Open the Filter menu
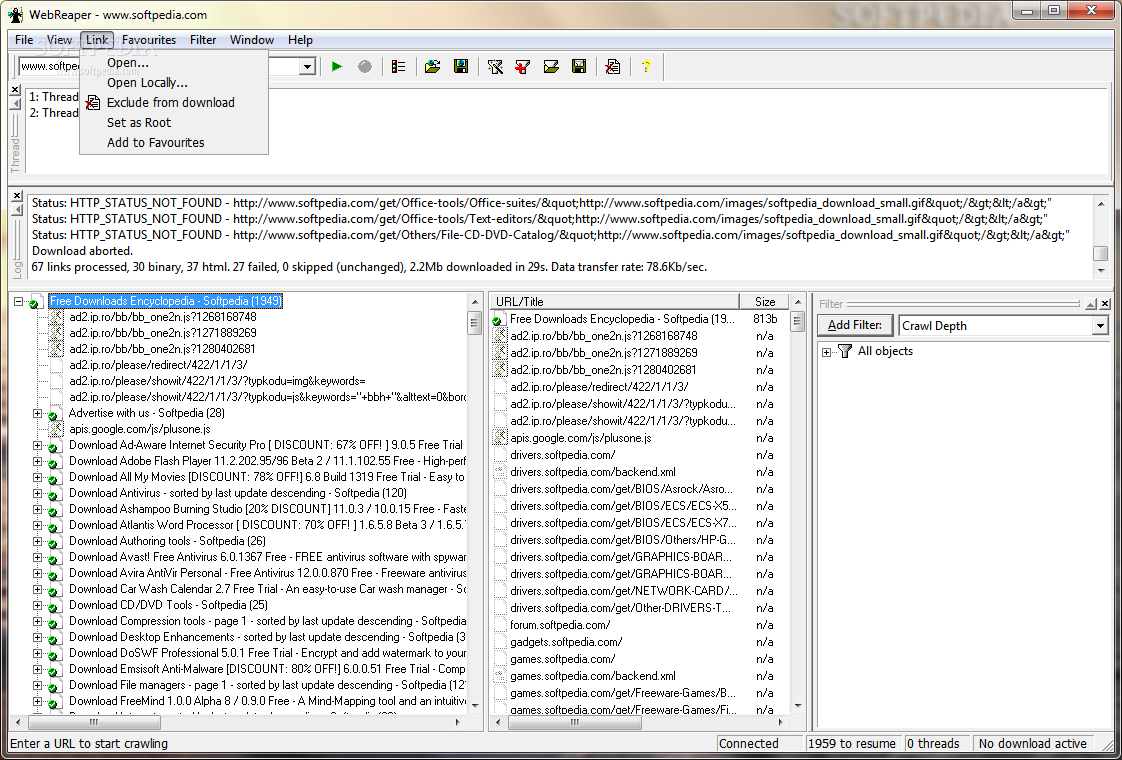Image resolution: width=1122 pixels, height=760 pixels. (203, 40)
